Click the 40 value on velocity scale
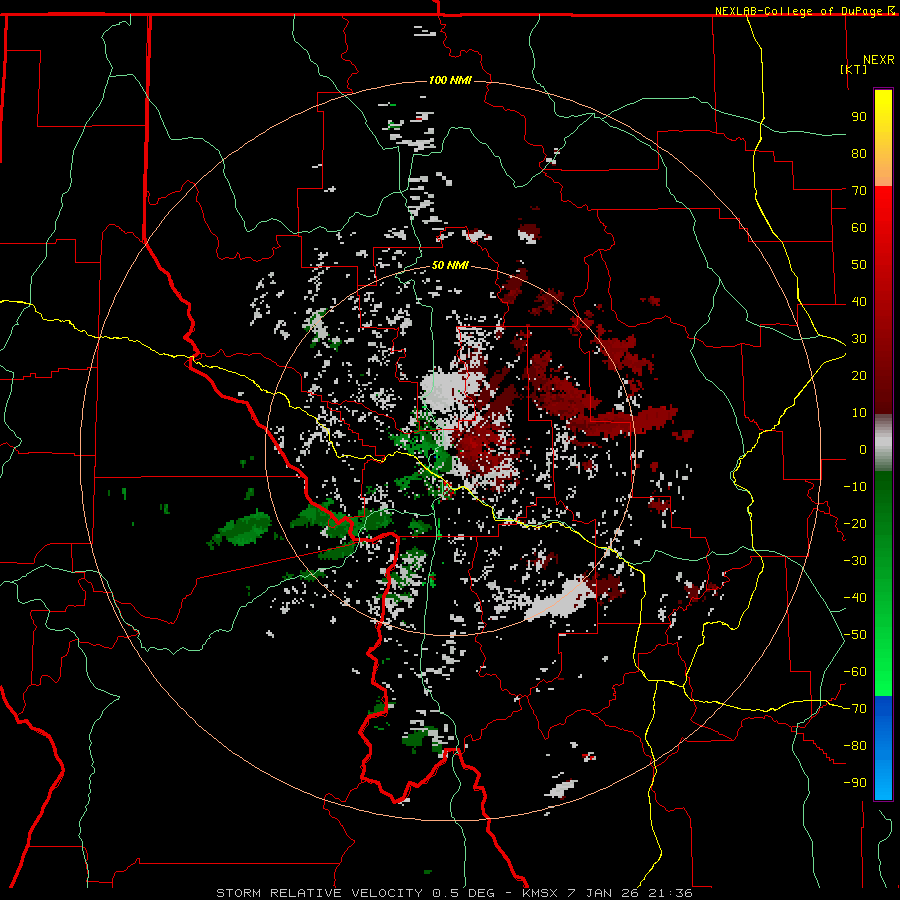Screen dimensions: 900x900 point(859,302)
